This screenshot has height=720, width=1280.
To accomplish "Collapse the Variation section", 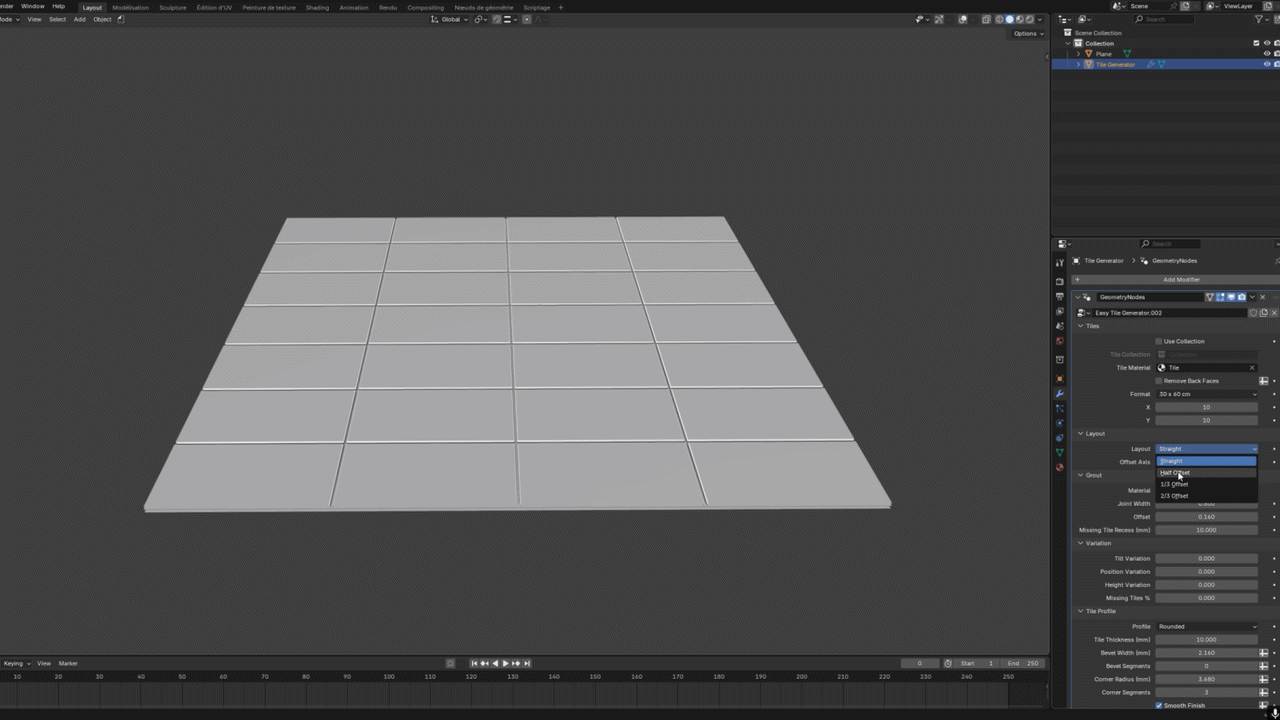I will click(1081, 543).
